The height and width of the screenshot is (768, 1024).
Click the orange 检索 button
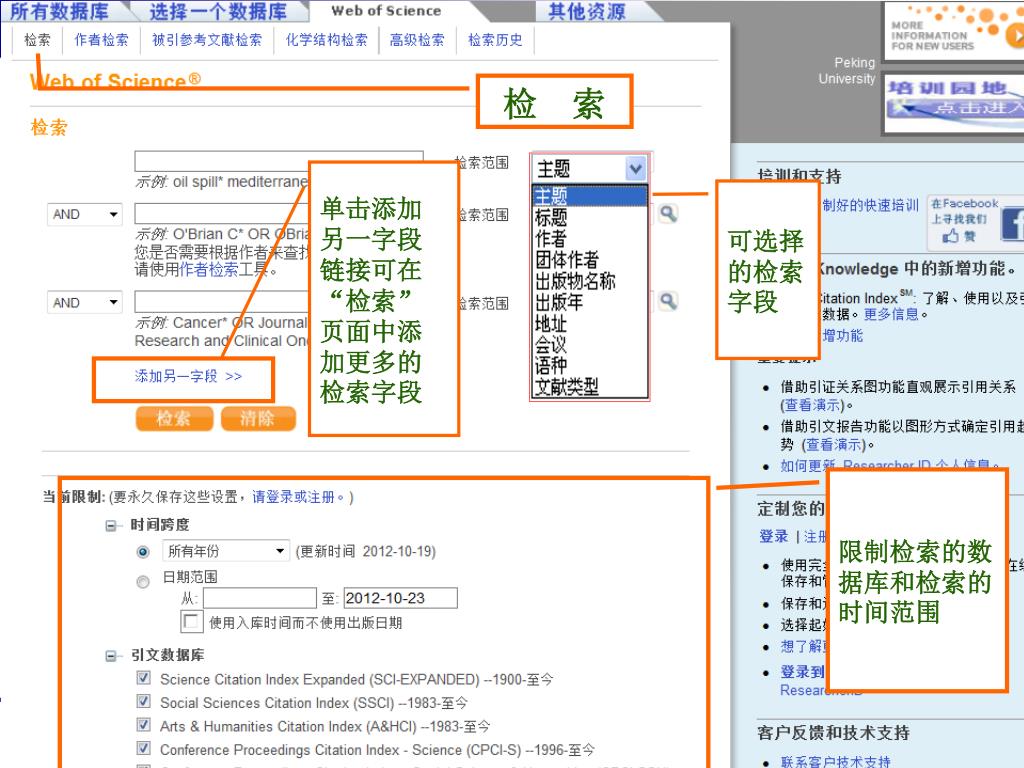pos(174,419)
